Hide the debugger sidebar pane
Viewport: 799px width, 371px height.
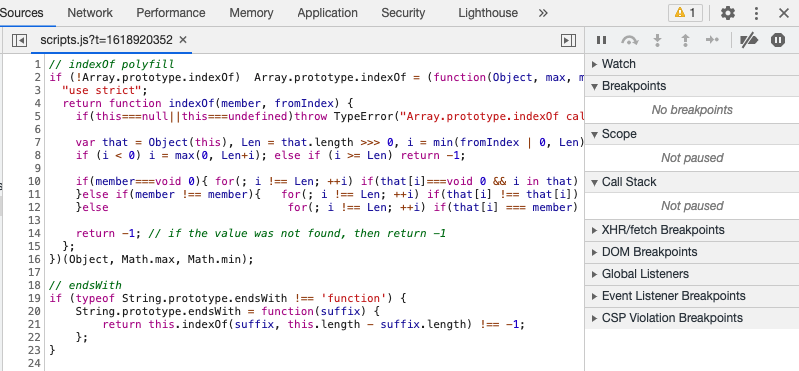[x=568, y=40]
